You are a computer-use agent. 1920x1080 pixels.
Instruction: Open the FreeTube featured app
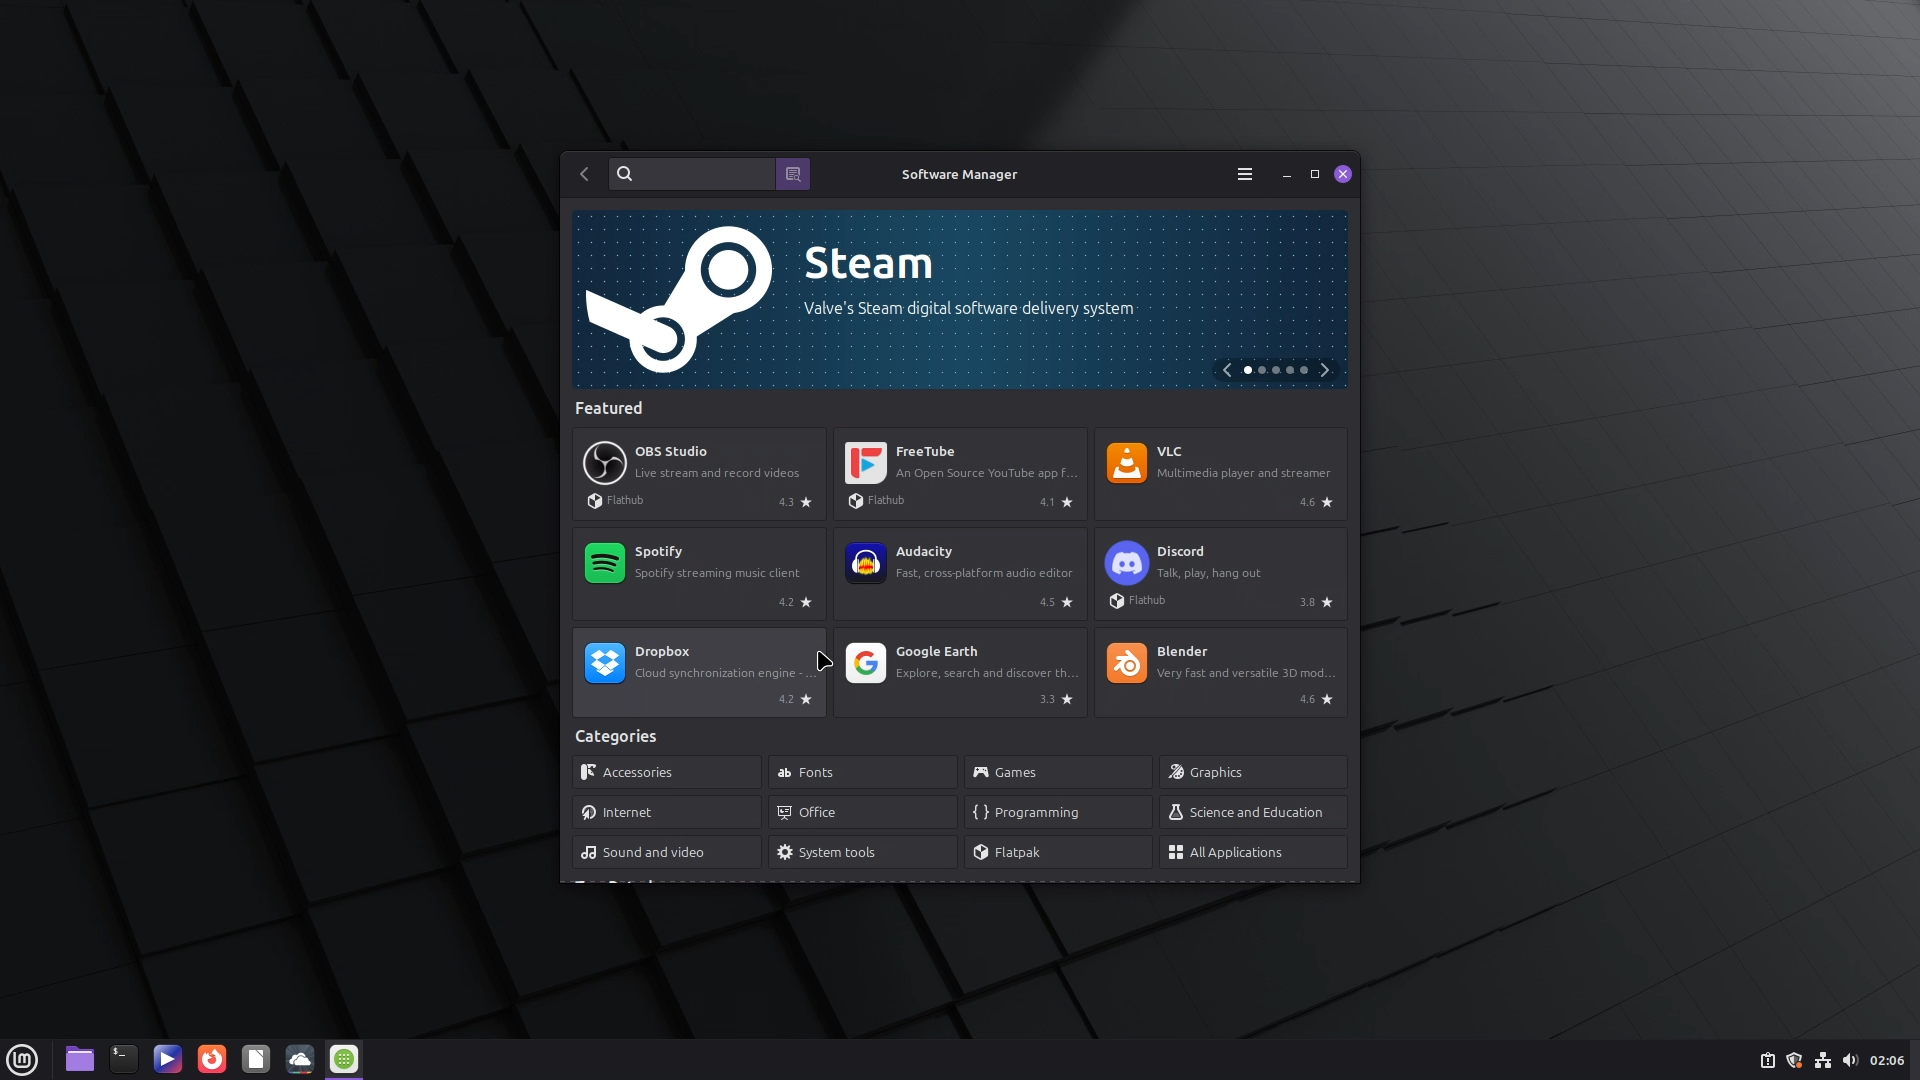coord(960,474)
